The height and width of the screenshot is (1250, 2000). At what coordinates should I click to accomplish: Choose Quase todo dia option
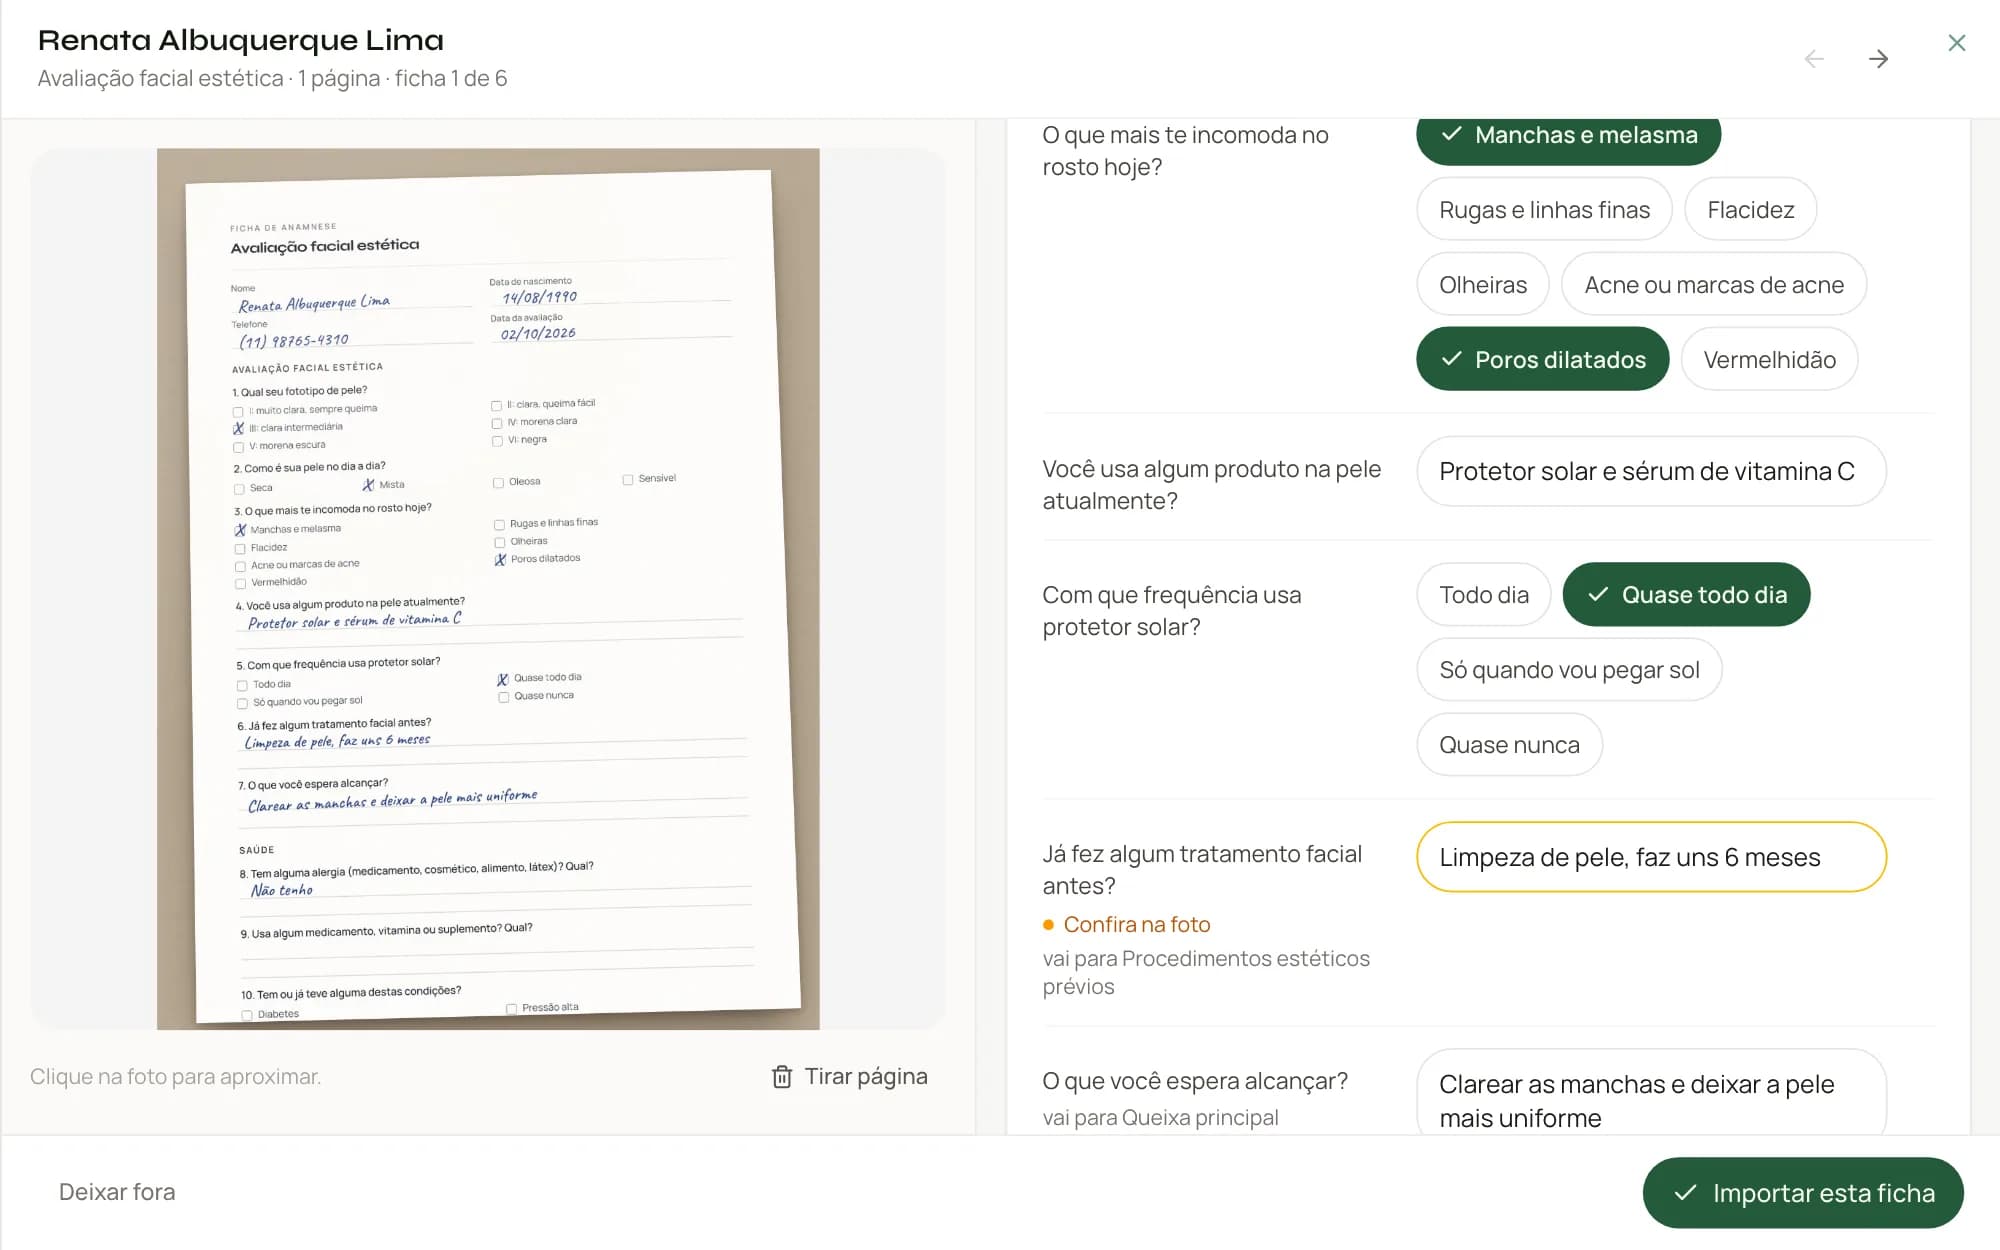coord(1686,595)
